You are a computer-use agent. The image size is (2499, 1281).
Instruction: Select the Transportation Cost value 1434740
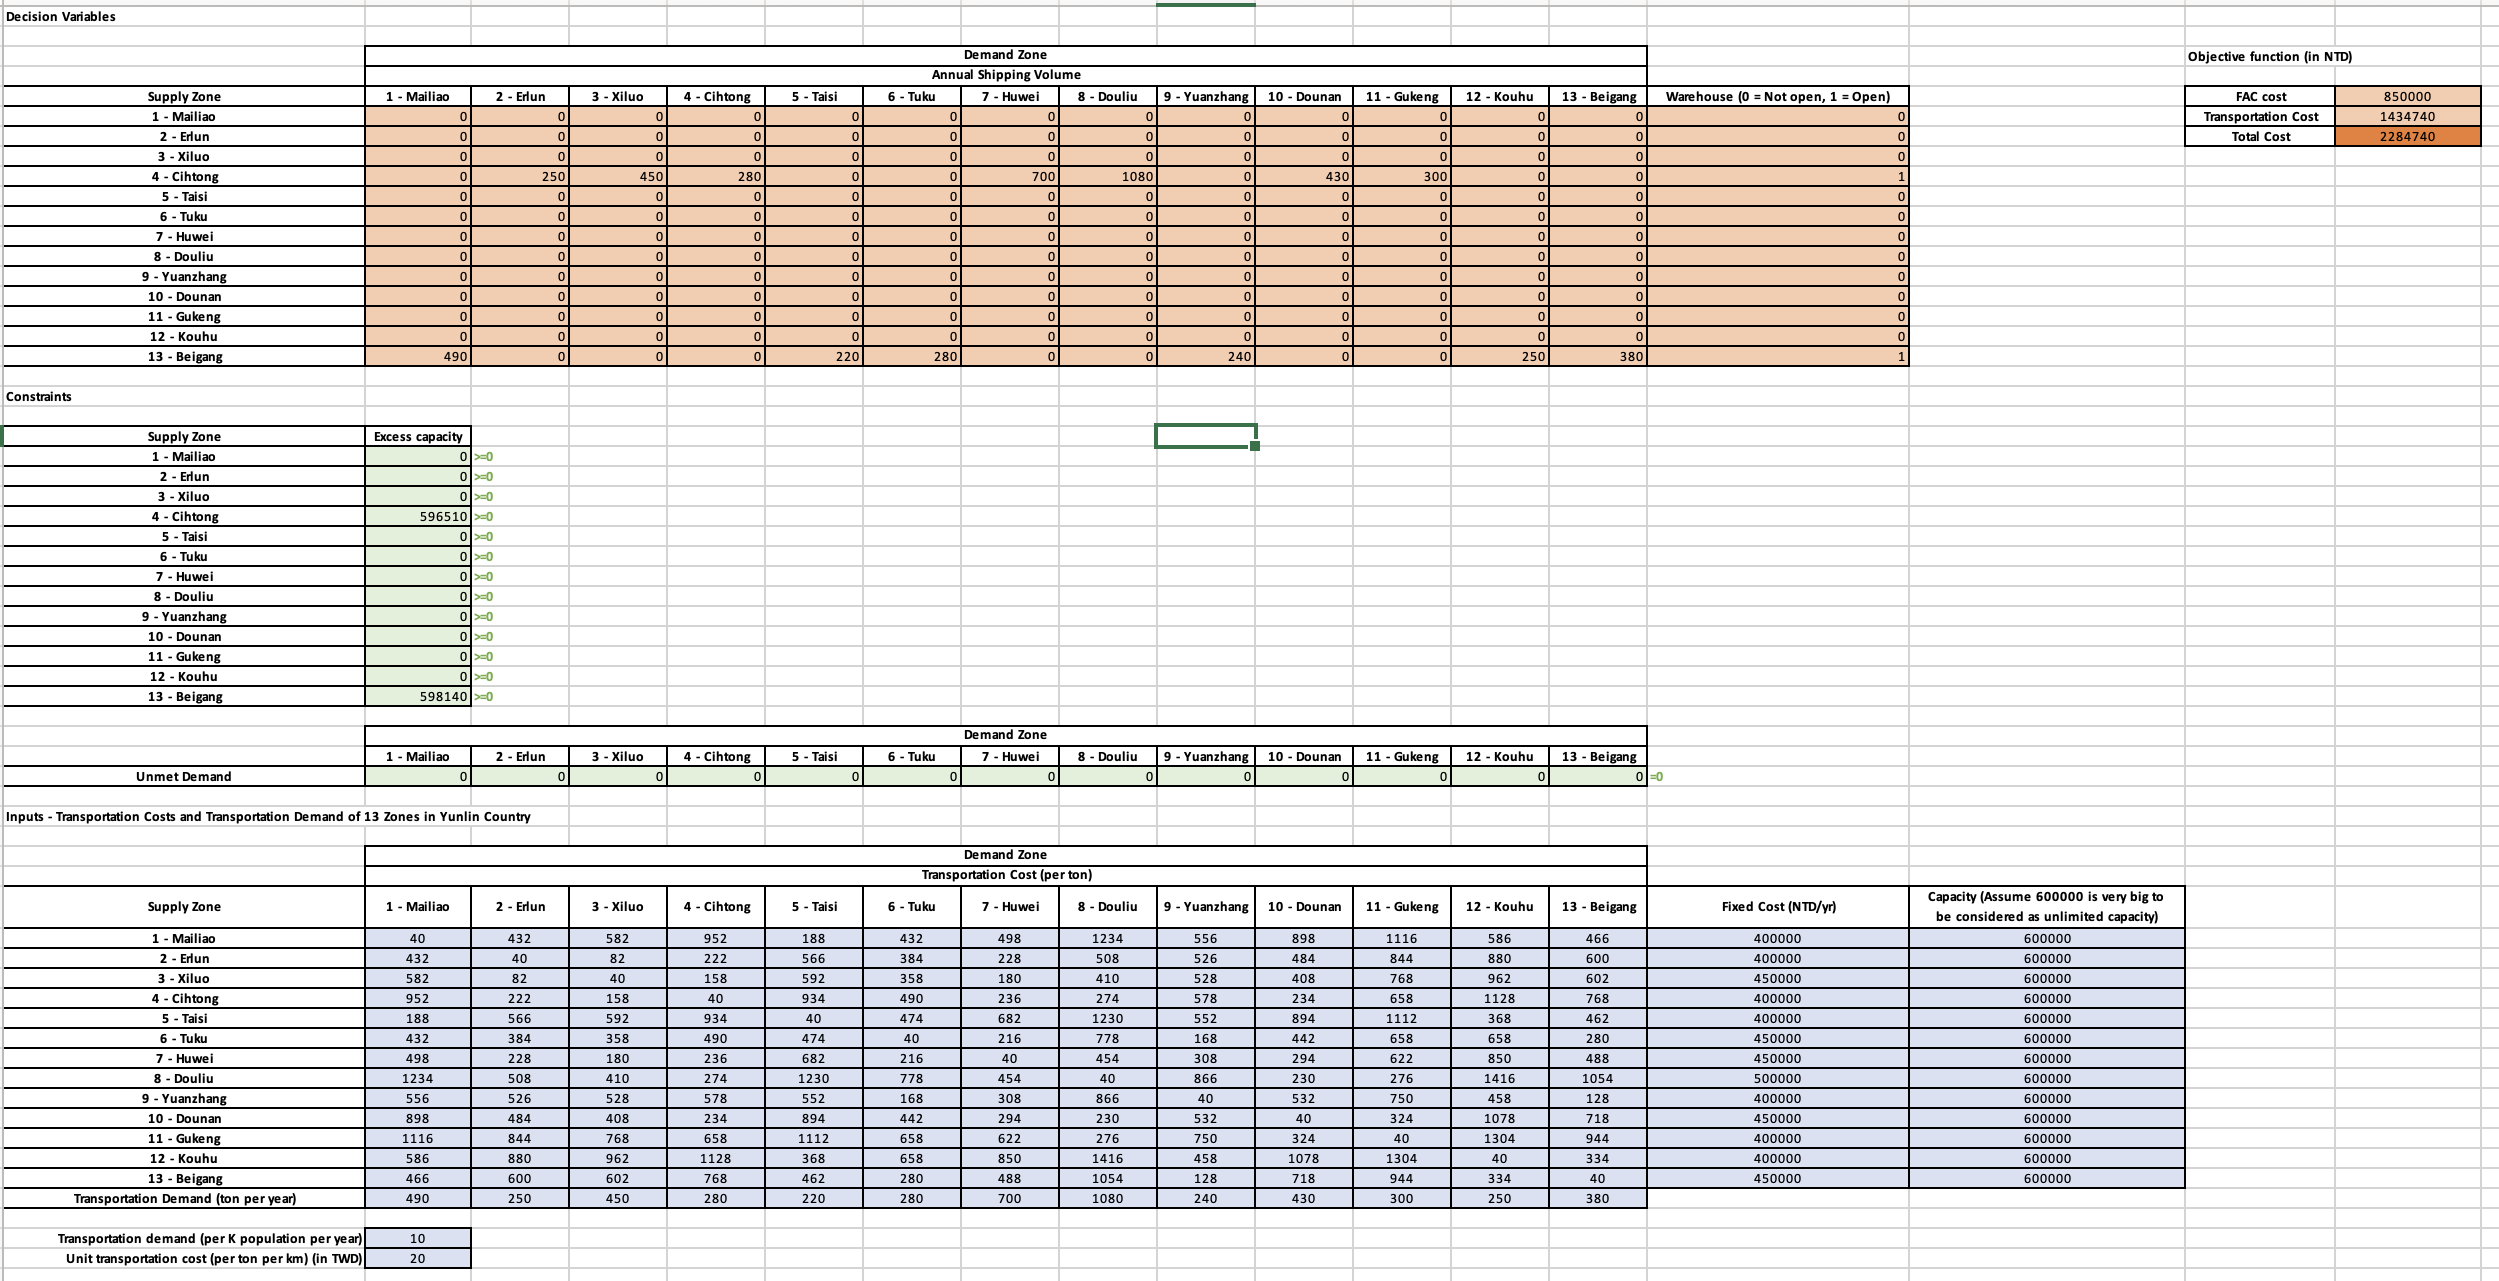click(x=2406, y=117)
